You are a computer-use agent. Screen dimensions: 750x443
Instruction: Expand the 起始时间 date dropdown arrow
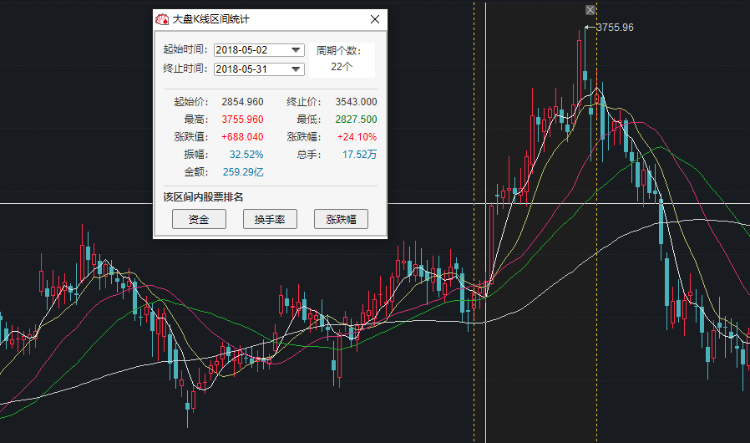[x=296, y=50]
